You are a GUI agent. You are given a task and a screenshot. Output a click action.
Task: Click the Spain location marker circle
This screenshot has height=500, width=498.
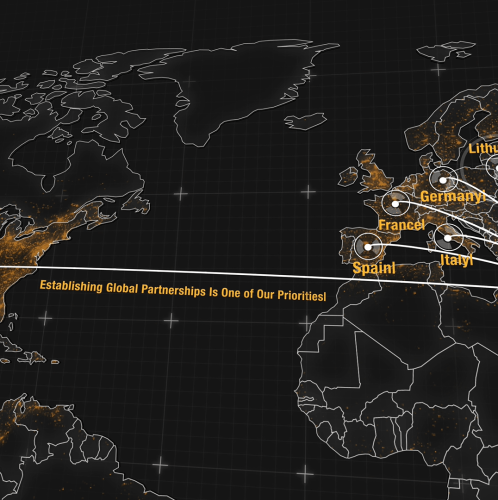pyautogui.click(x=368, y=247)
